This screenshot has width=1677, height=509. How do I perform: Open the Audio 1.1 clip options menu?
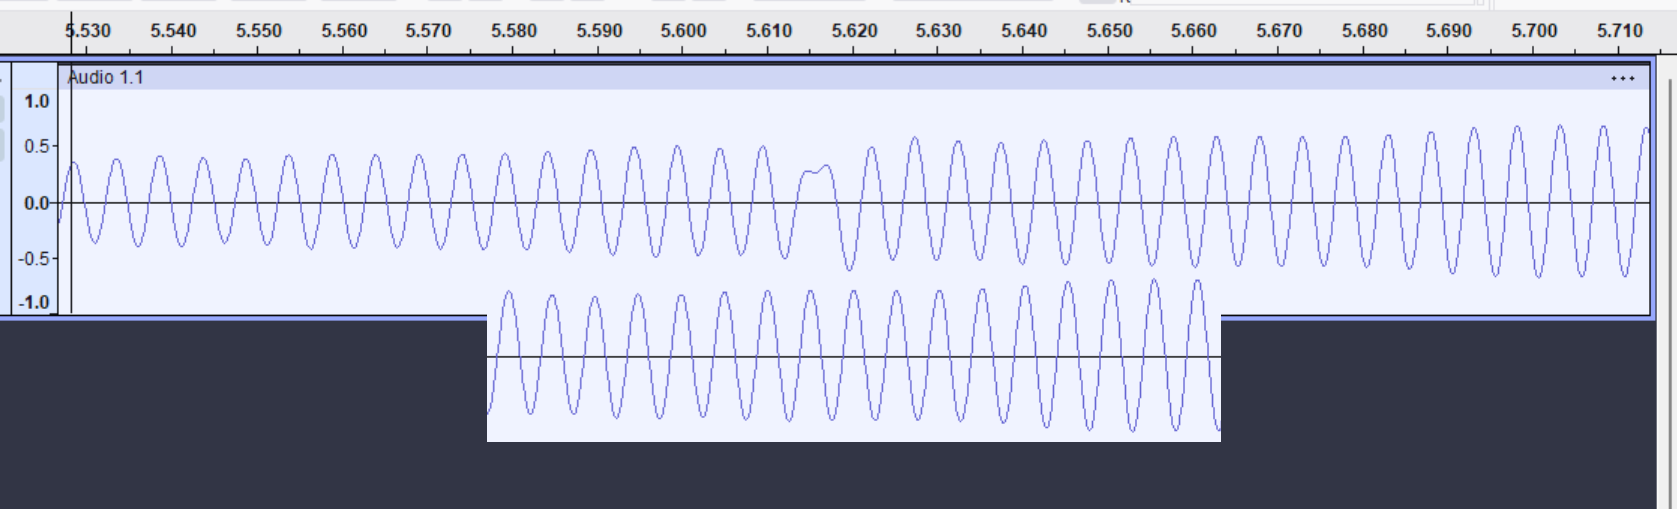point(1622,78)
